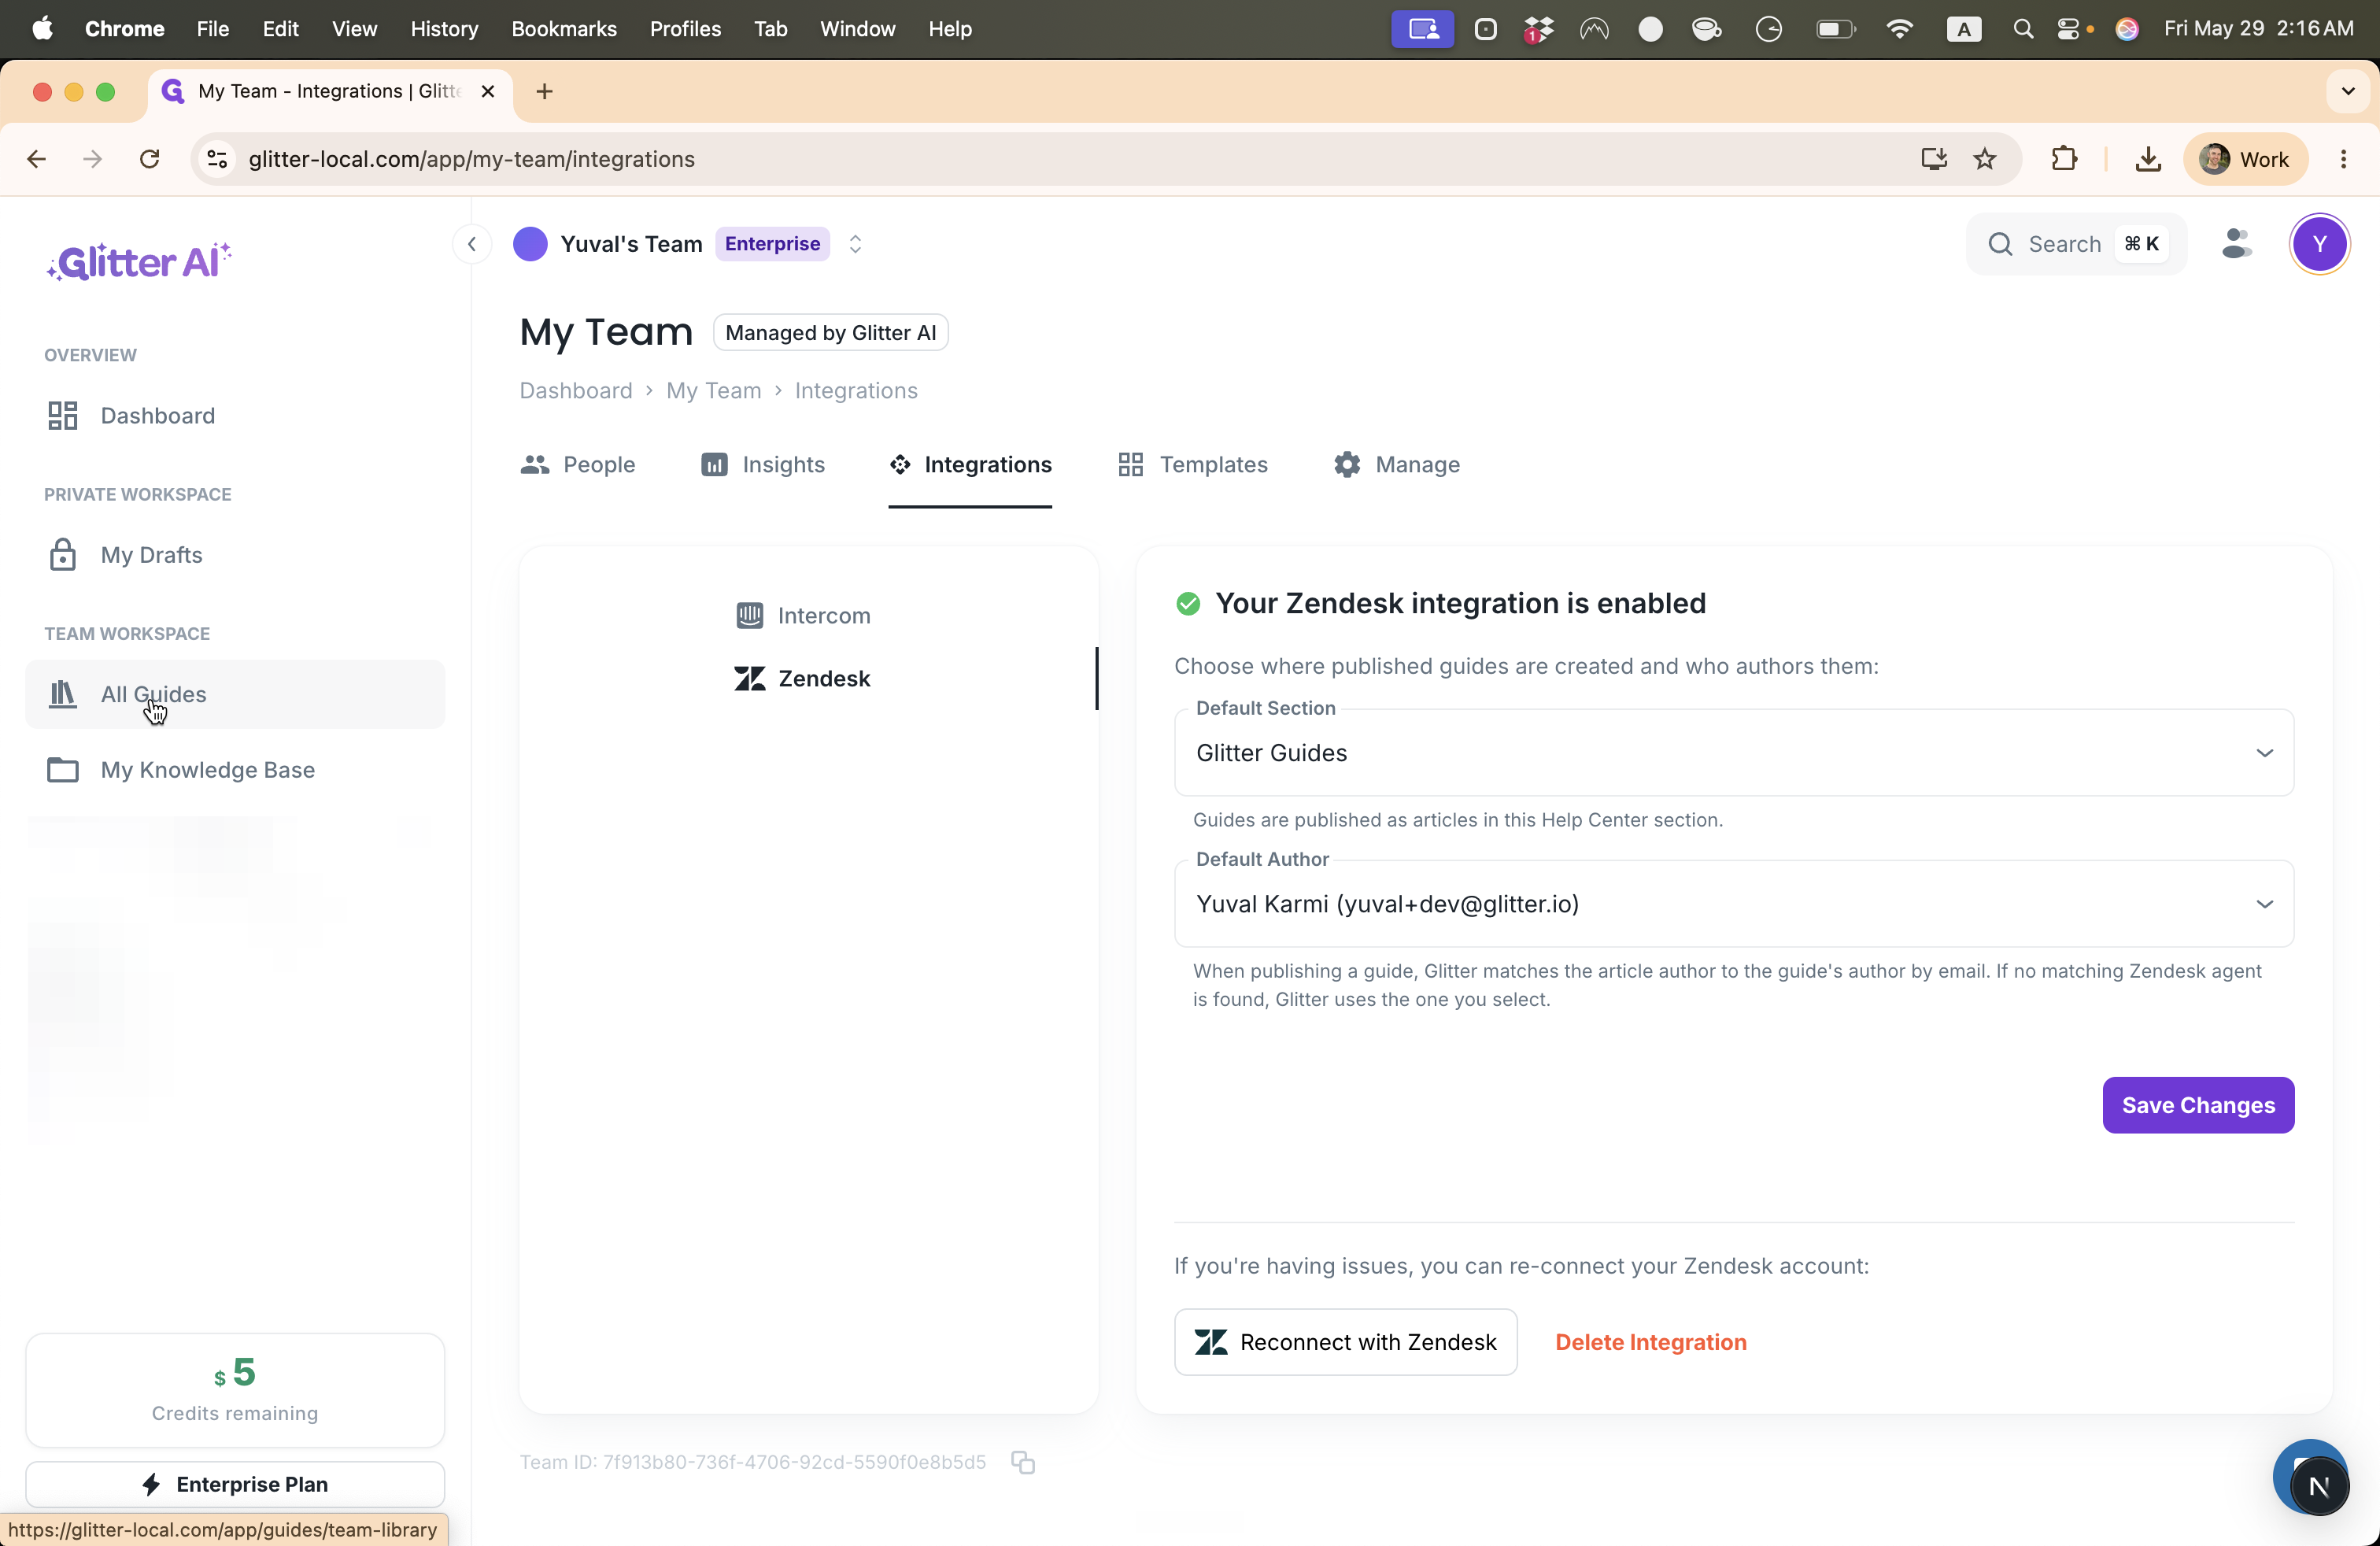Open My Knowledge Base folder

click(x=235, y=769)
